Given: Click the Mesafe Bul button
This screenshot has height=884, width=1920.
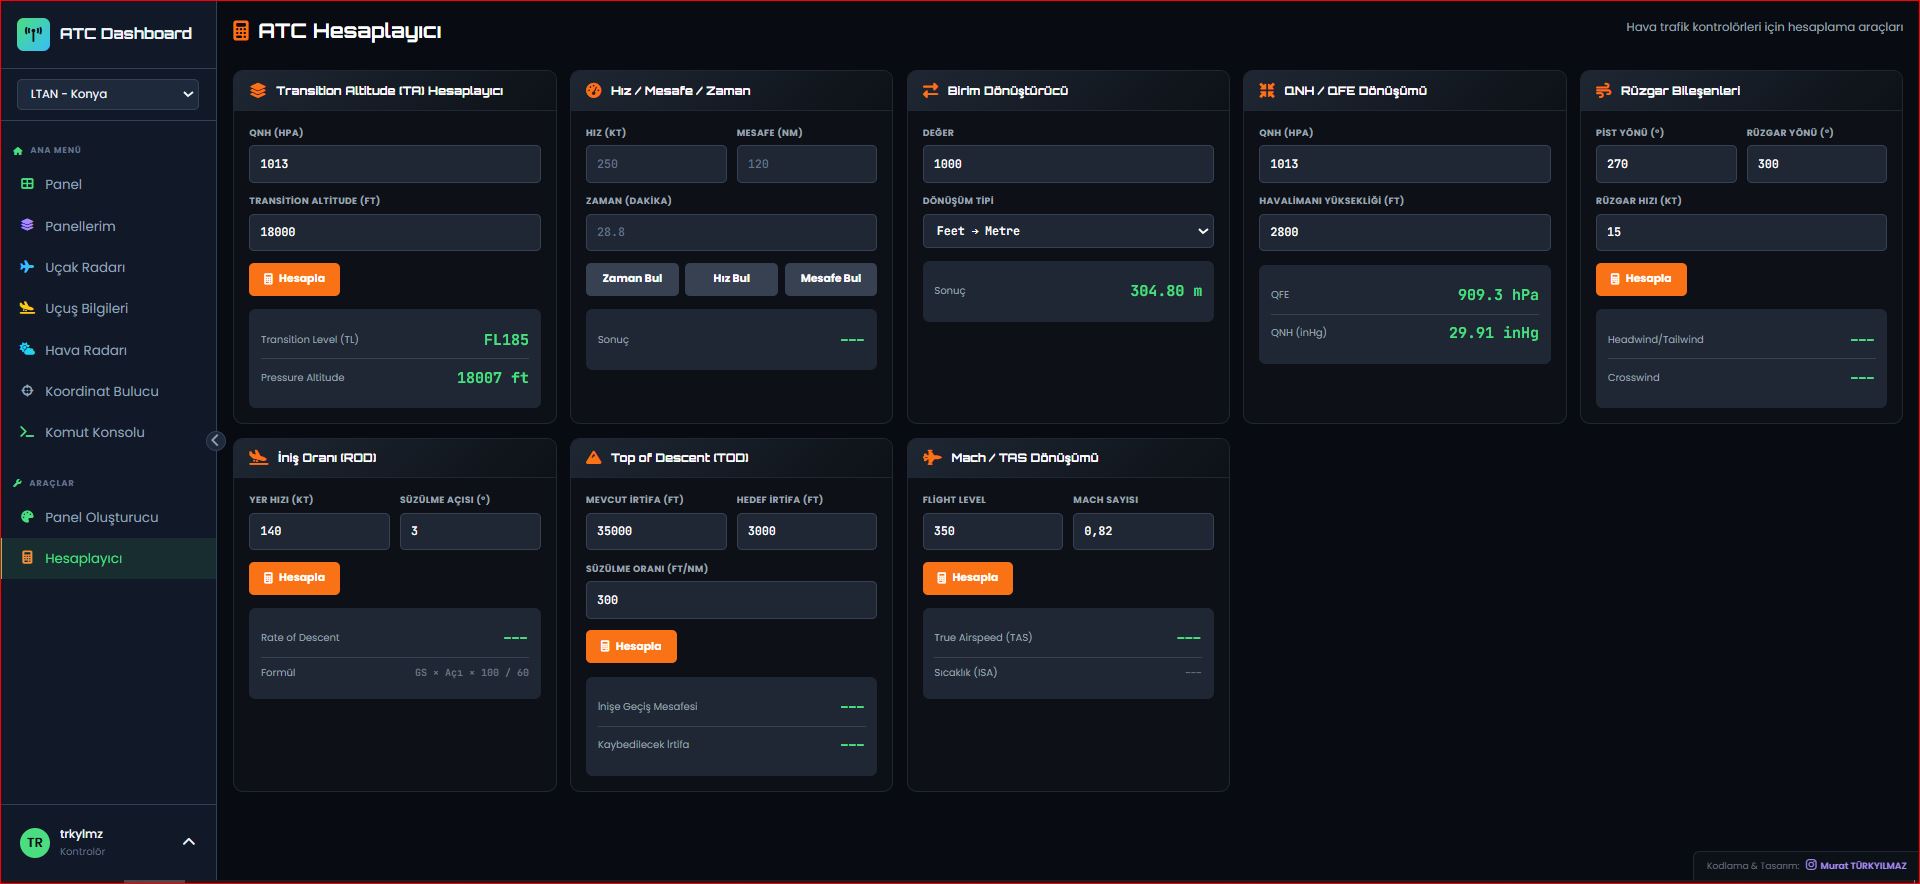Looking at the screenshot, I should tap(831, 279).
